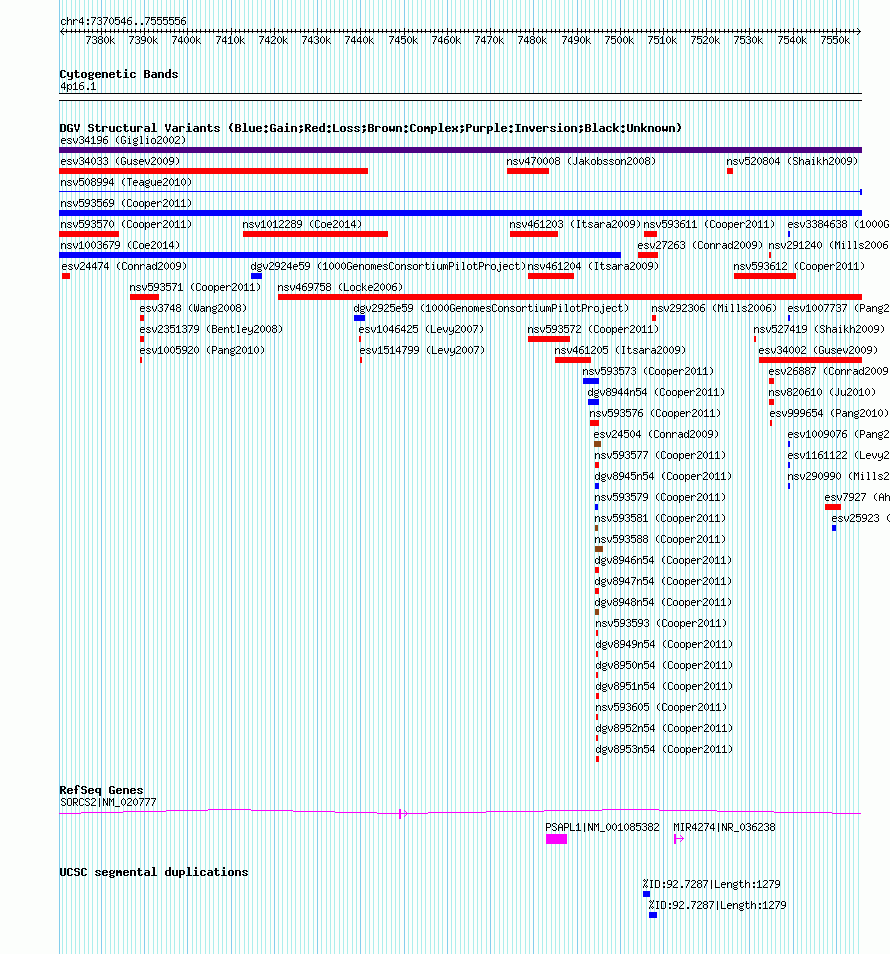Open dgv2924e59 1000 Genomes variant label

click(388, 266)
